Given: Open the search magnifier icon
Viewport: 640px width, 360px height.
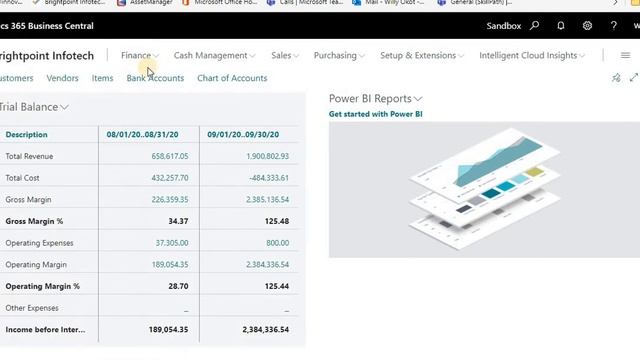Looking at the screenshot, I should click(x=534, y=26).
